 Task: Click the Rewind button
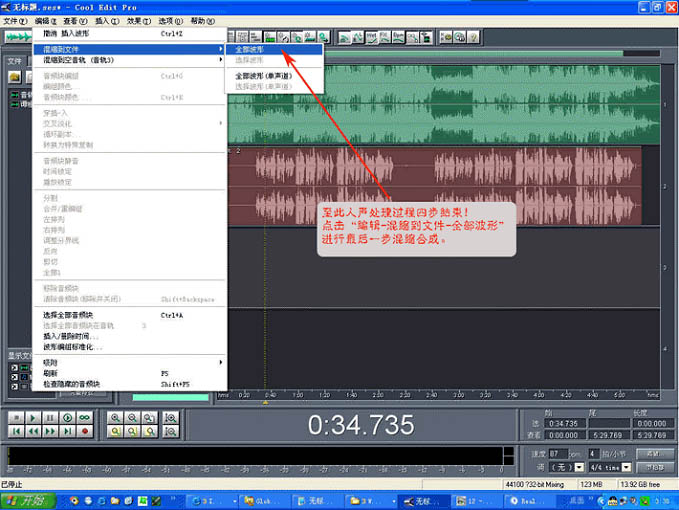(33, 431)
